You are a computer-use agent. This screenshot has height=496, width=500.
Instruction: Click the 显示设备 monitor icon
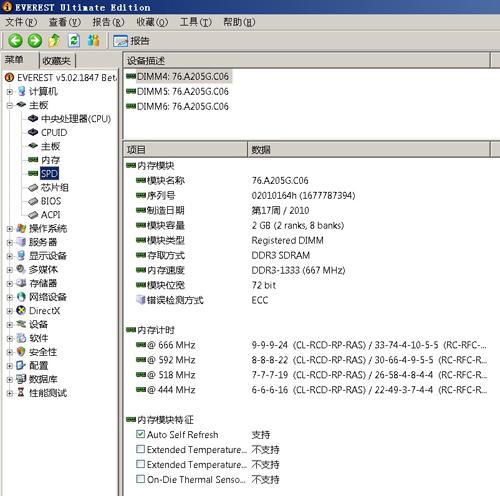pyautogui.click(x=21, y=256)
